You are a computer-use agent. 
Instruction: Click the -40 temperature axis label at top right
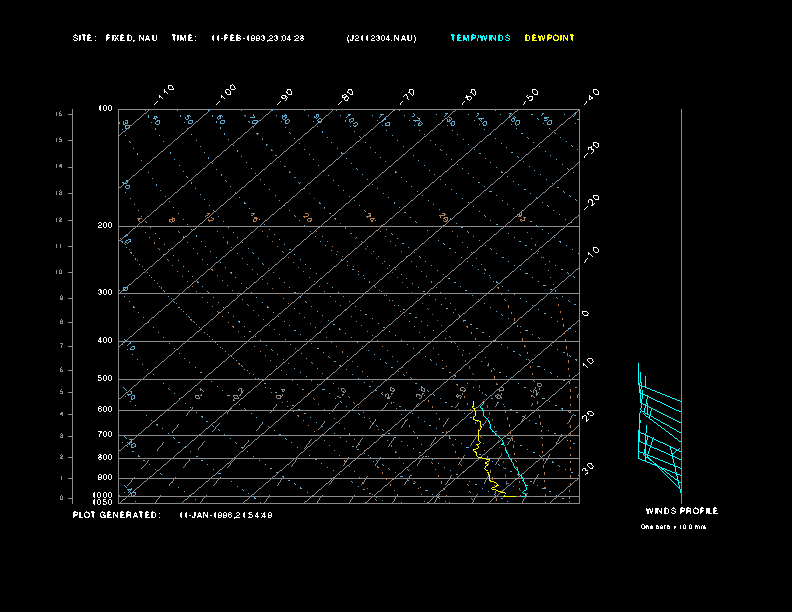point(591,95)
